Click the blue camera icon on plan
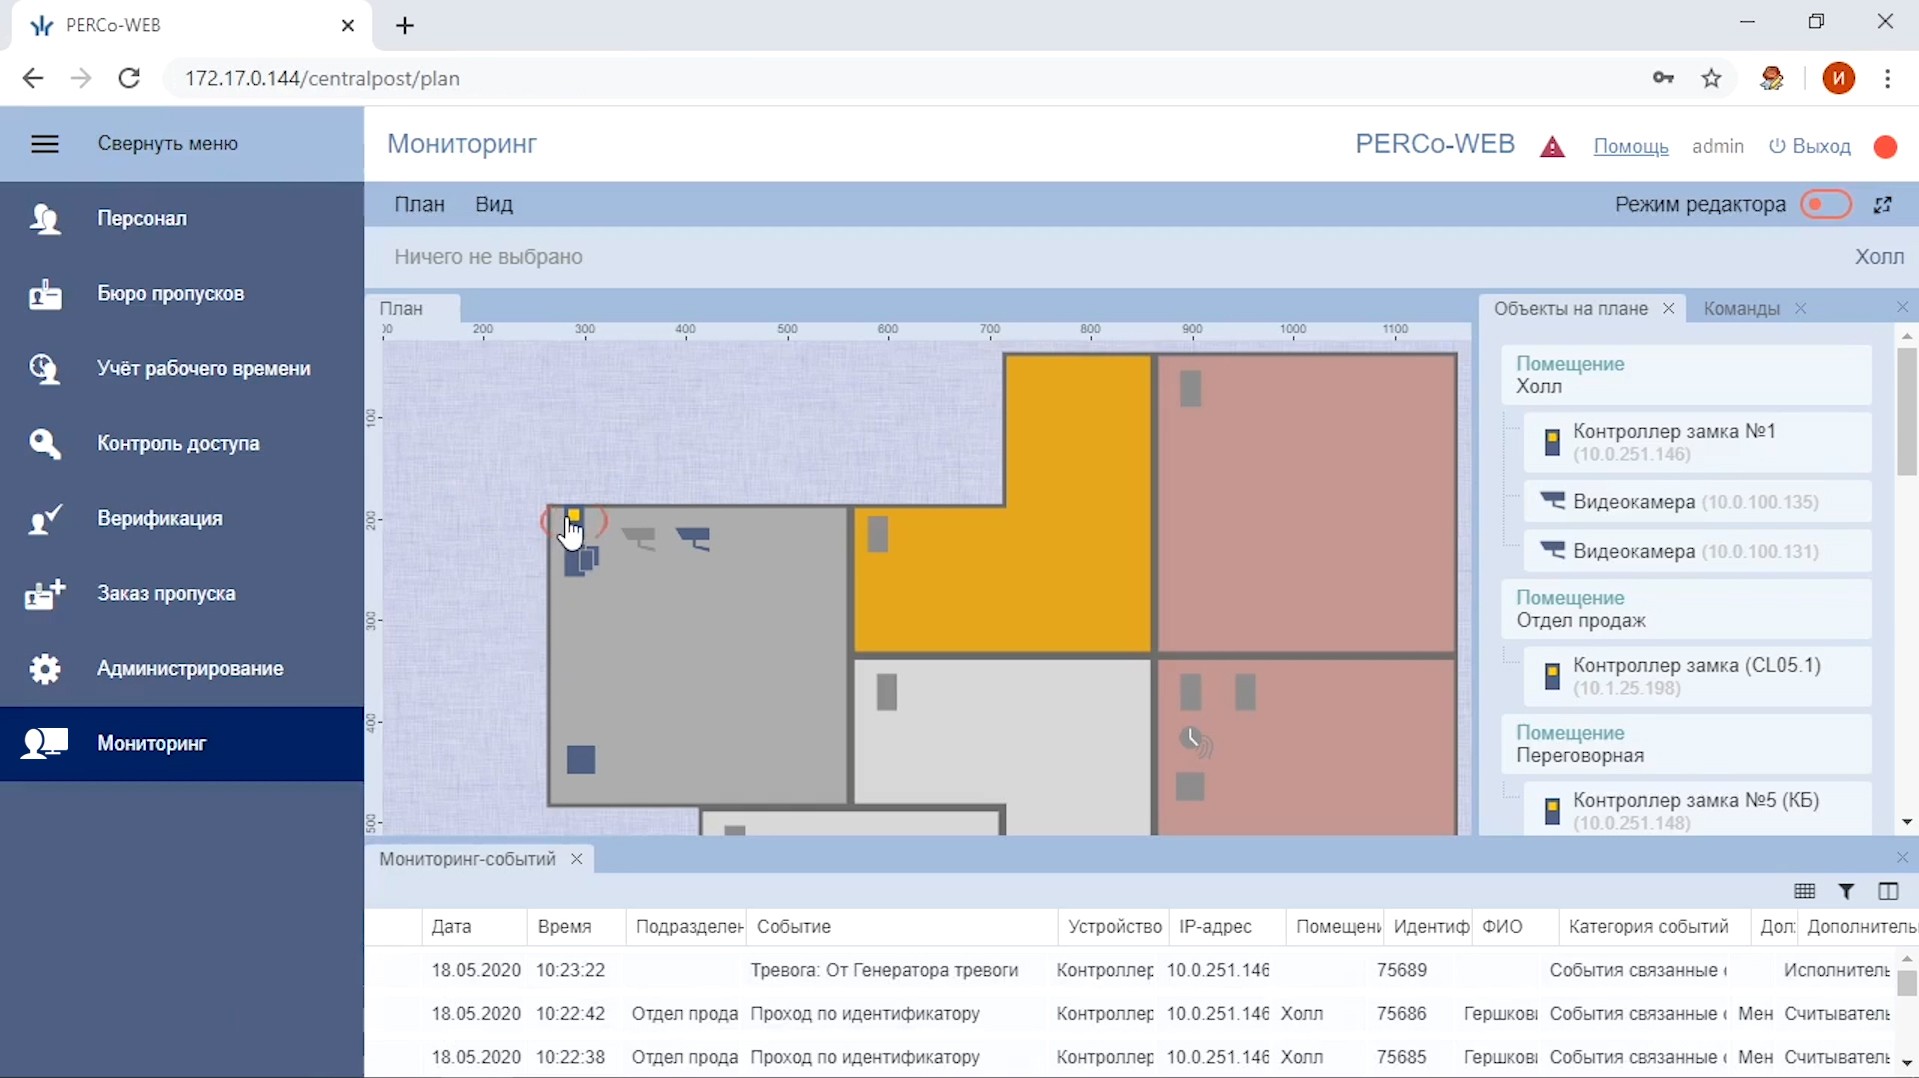 [694, 539]
